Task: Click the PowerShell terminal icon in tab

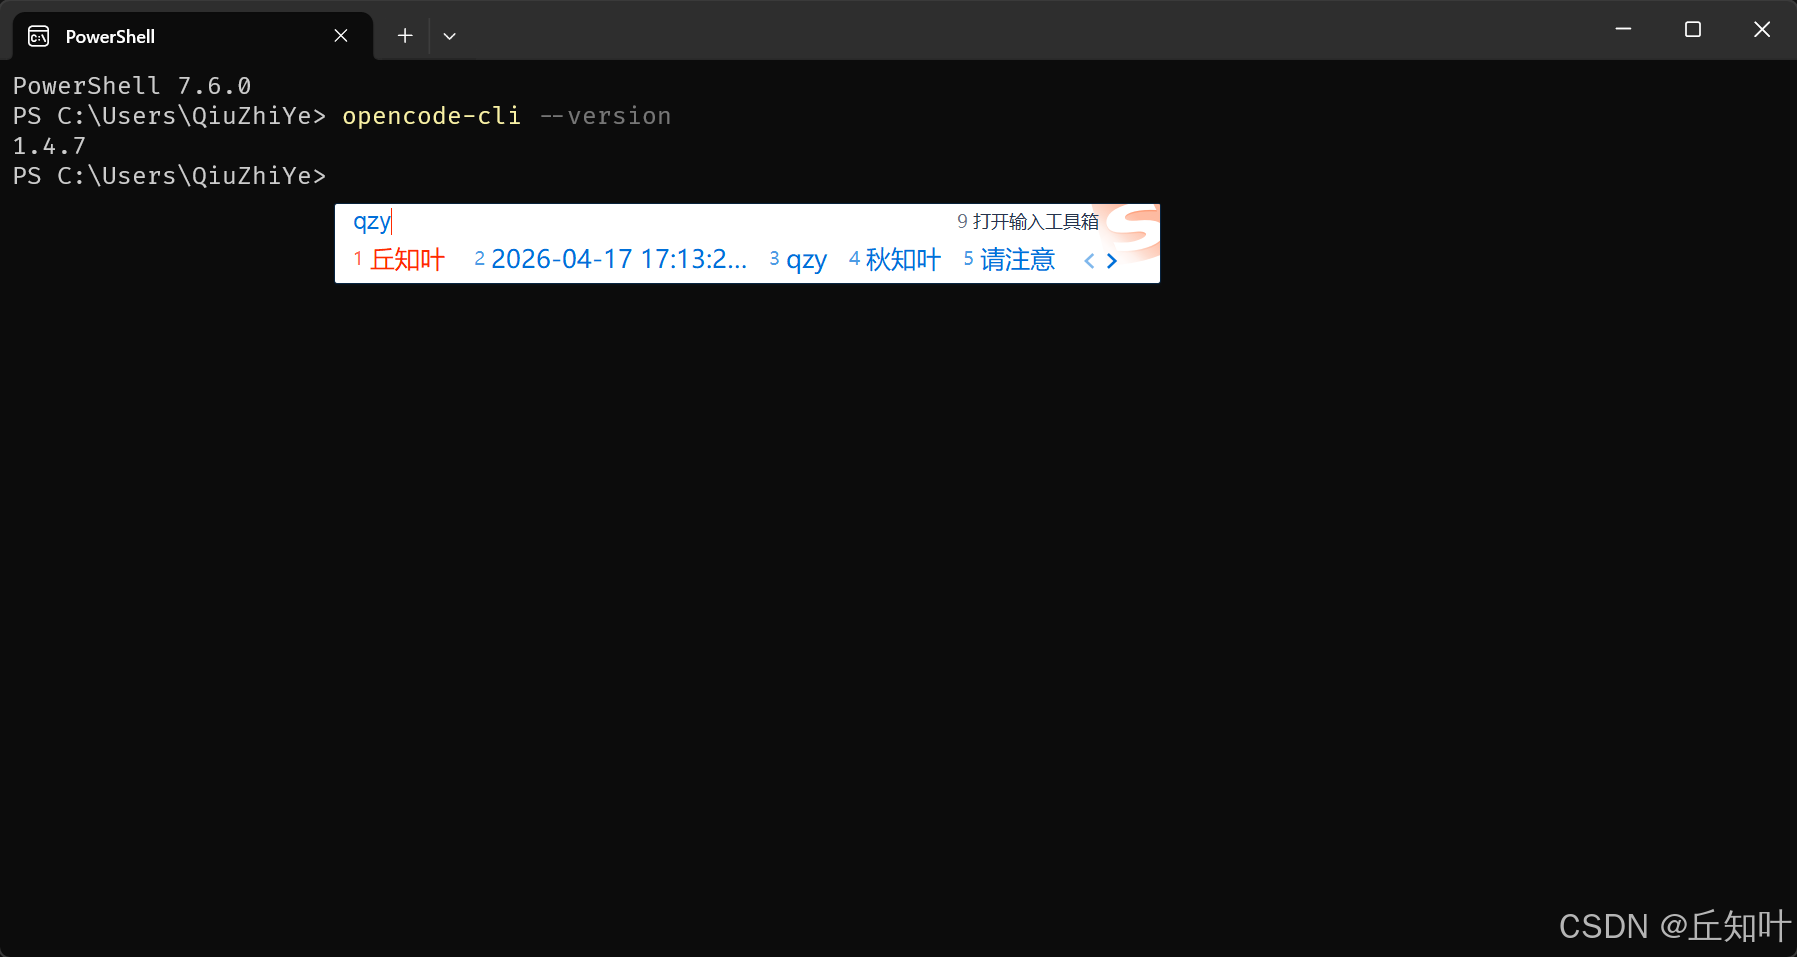Action: pos(39,36)
